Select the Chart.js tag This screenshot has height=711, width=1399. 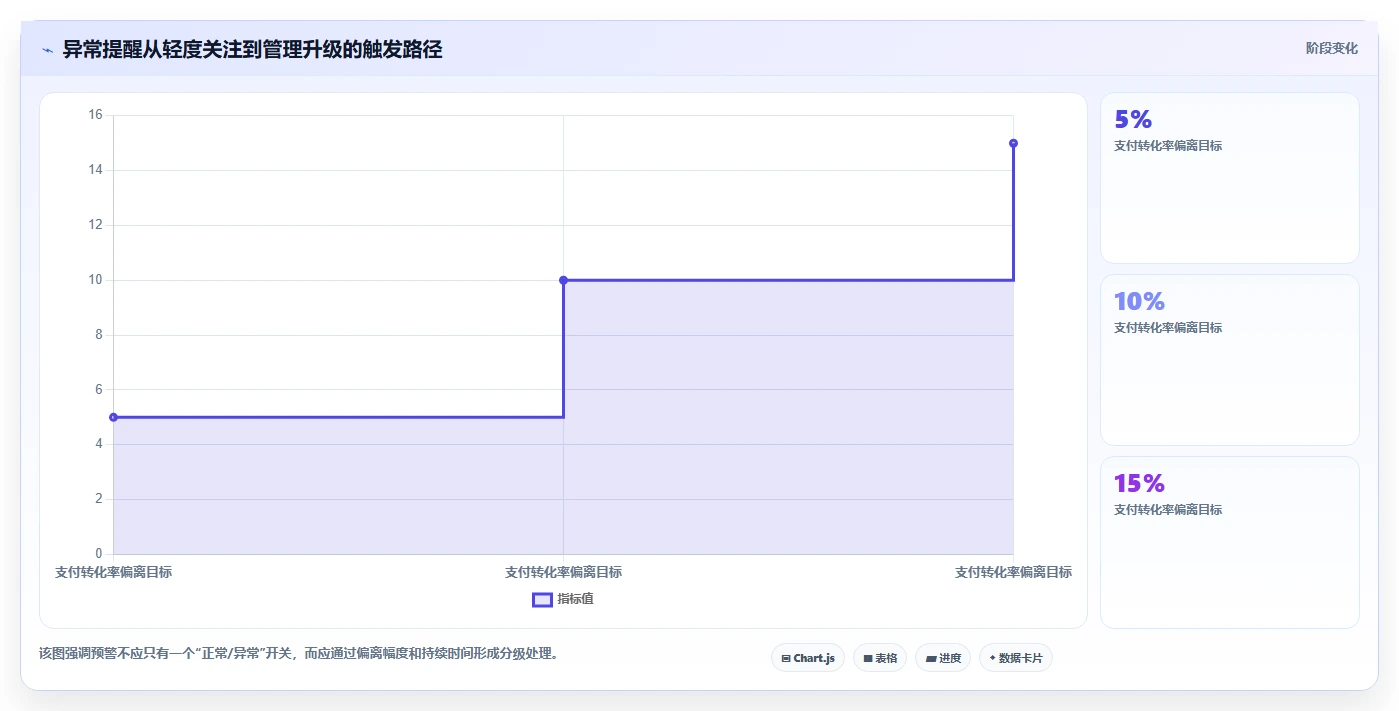808,658
